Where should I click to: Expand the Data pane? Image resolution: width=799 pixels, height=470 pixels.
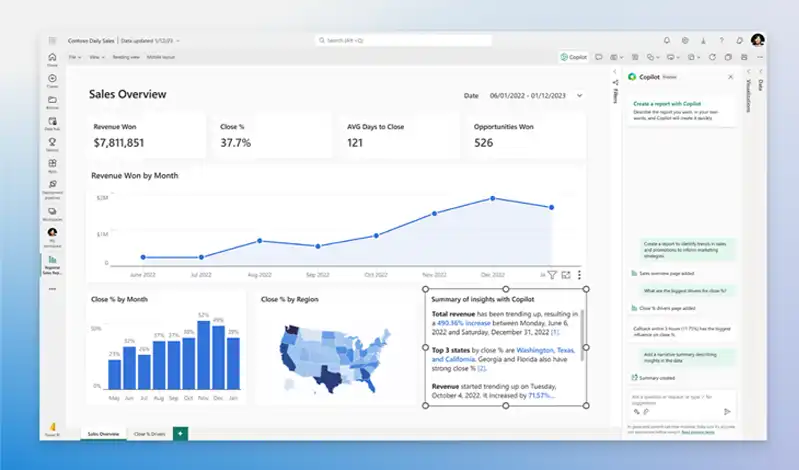point(760,71)
